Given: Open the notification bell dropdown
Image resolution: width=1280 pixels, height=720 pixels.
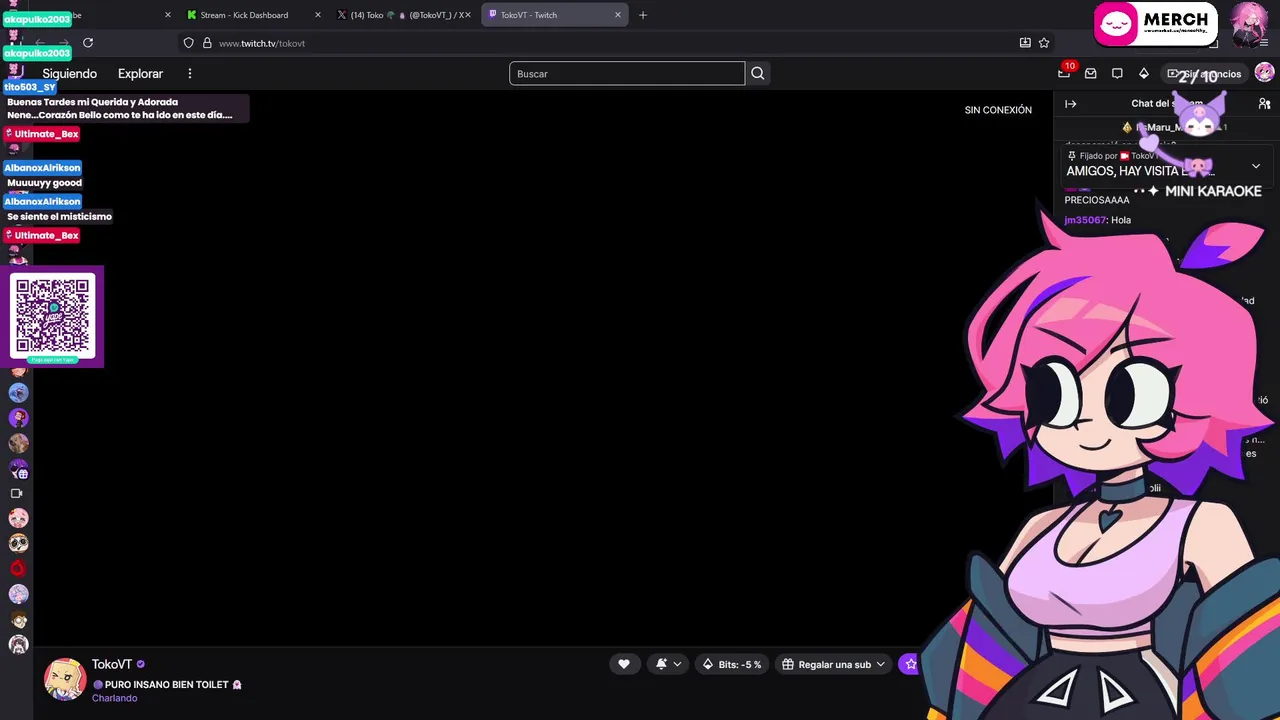Looking at the screenshot, I should pos(668,664).
